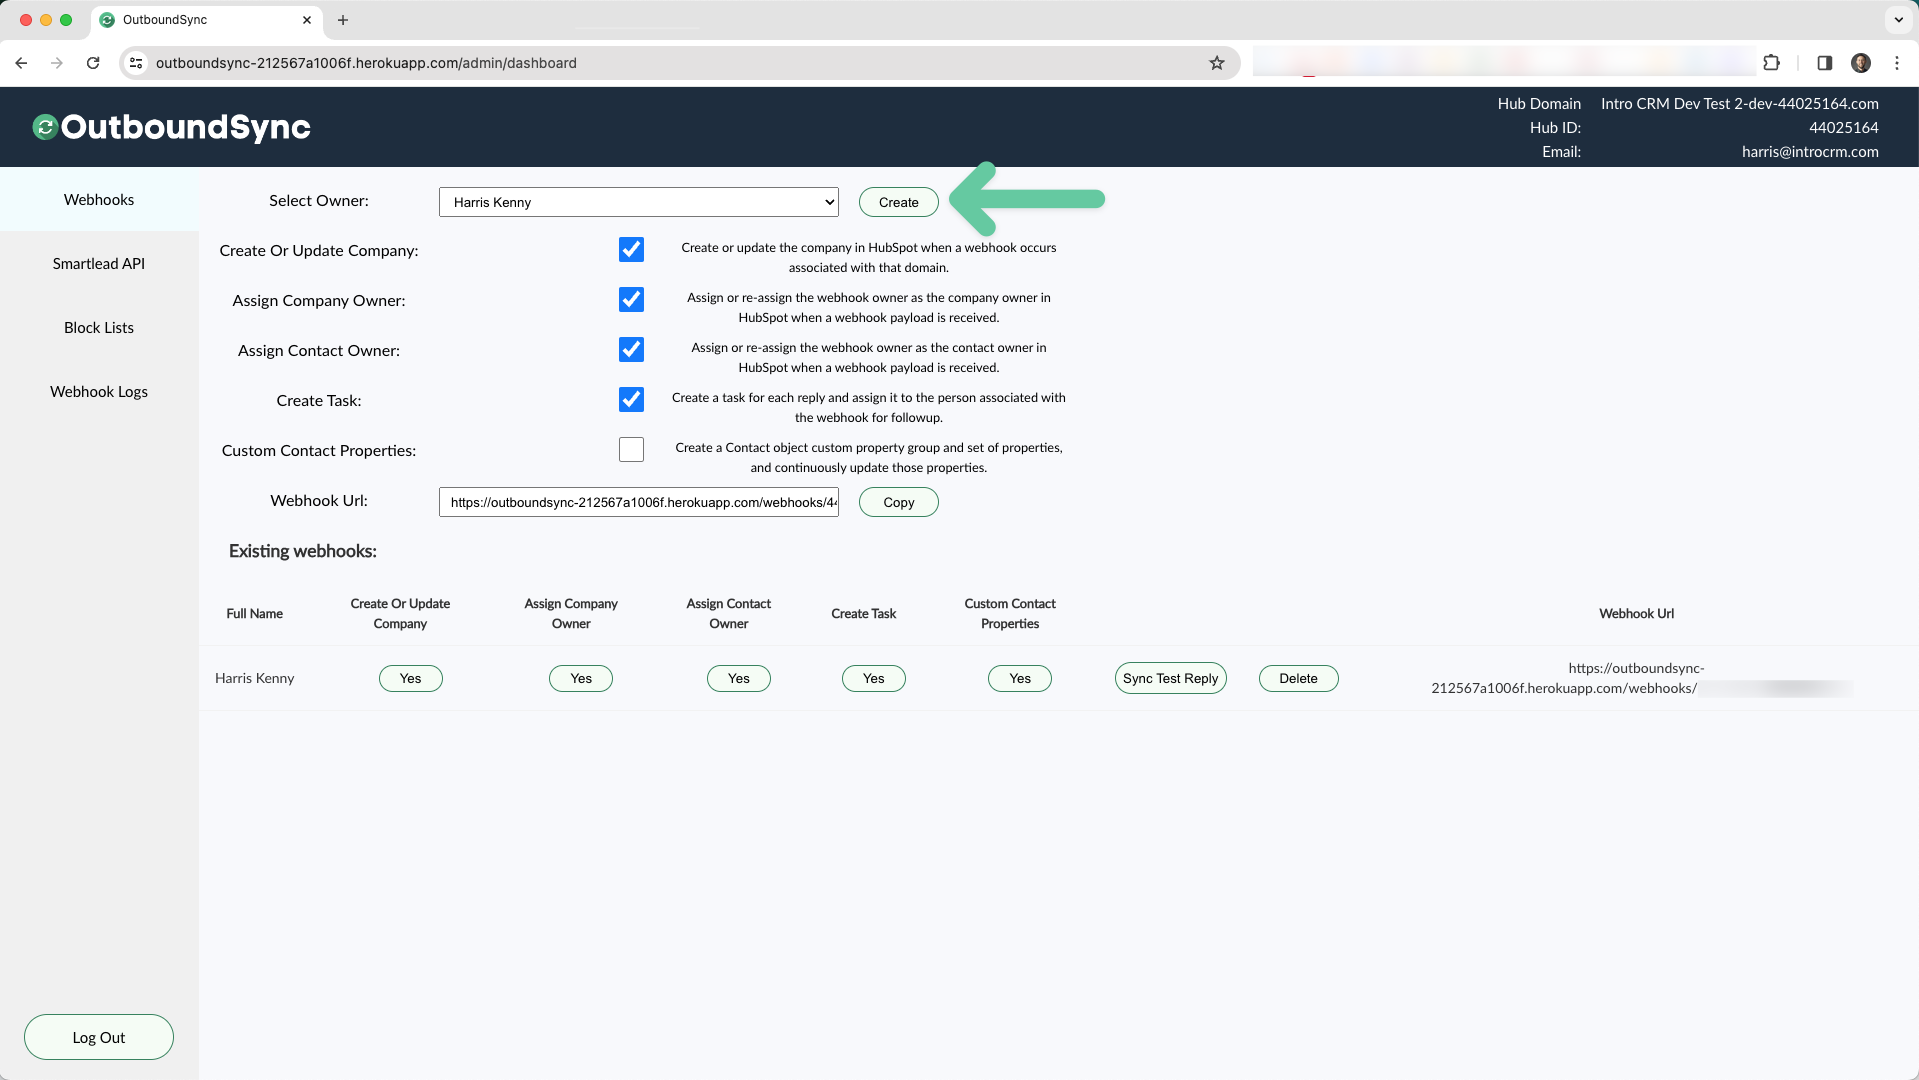Click the browser forward arrow
The height and width of the screenshot is (1080, 1919).
point(57,63)
